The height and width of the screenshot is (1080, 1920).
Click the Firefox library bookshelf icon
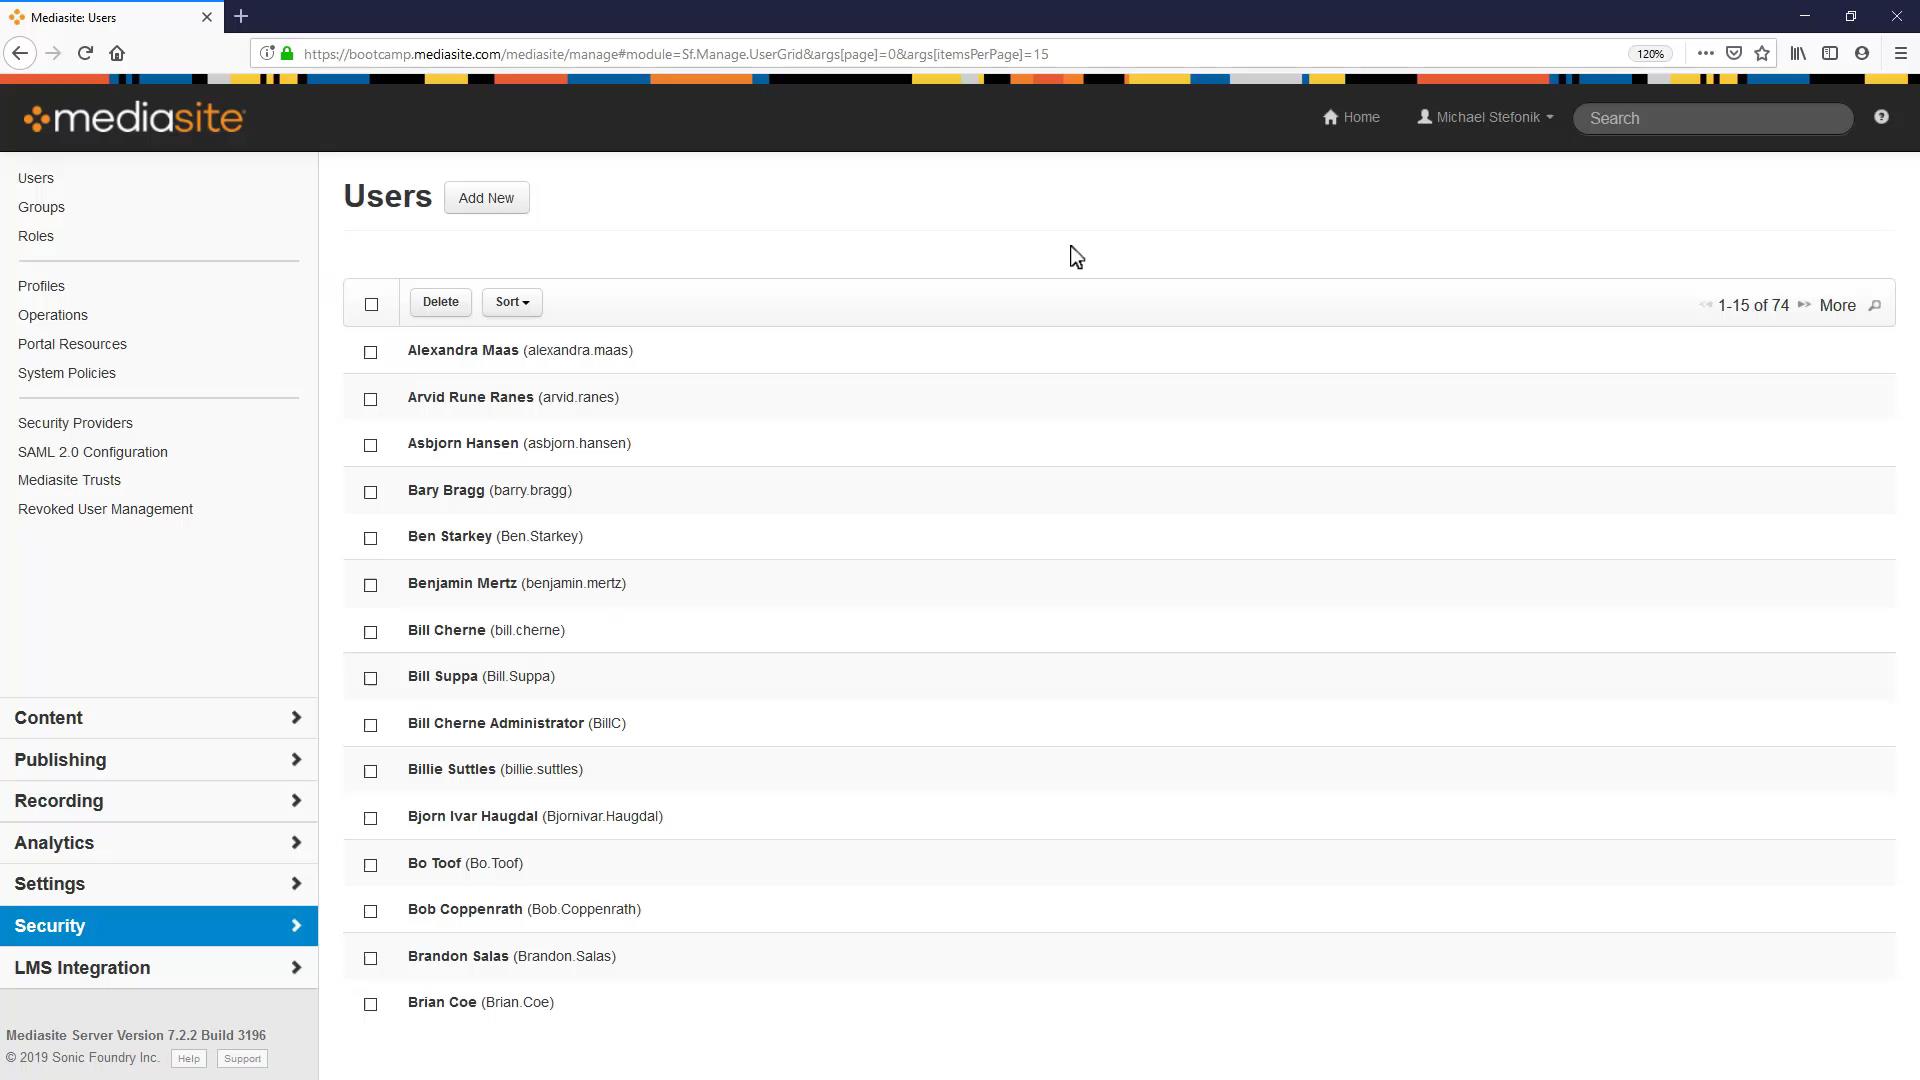pos(1798,53)
